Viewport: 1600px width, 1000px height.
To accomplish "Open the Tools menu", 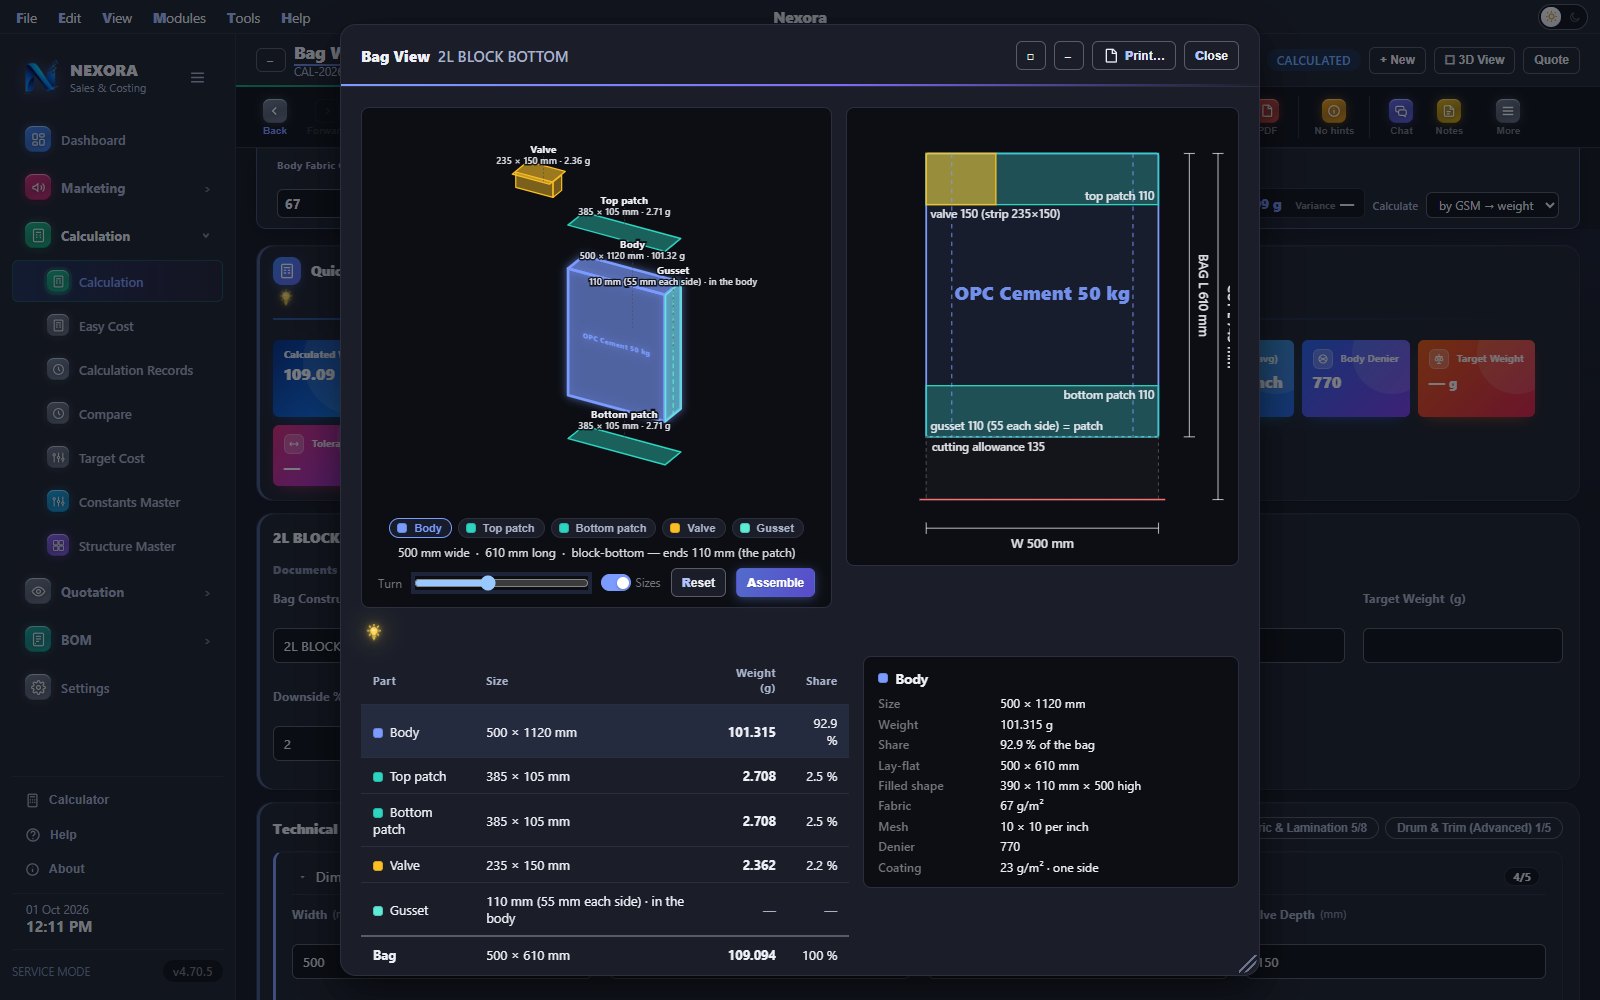I will [x=243, y=18].
